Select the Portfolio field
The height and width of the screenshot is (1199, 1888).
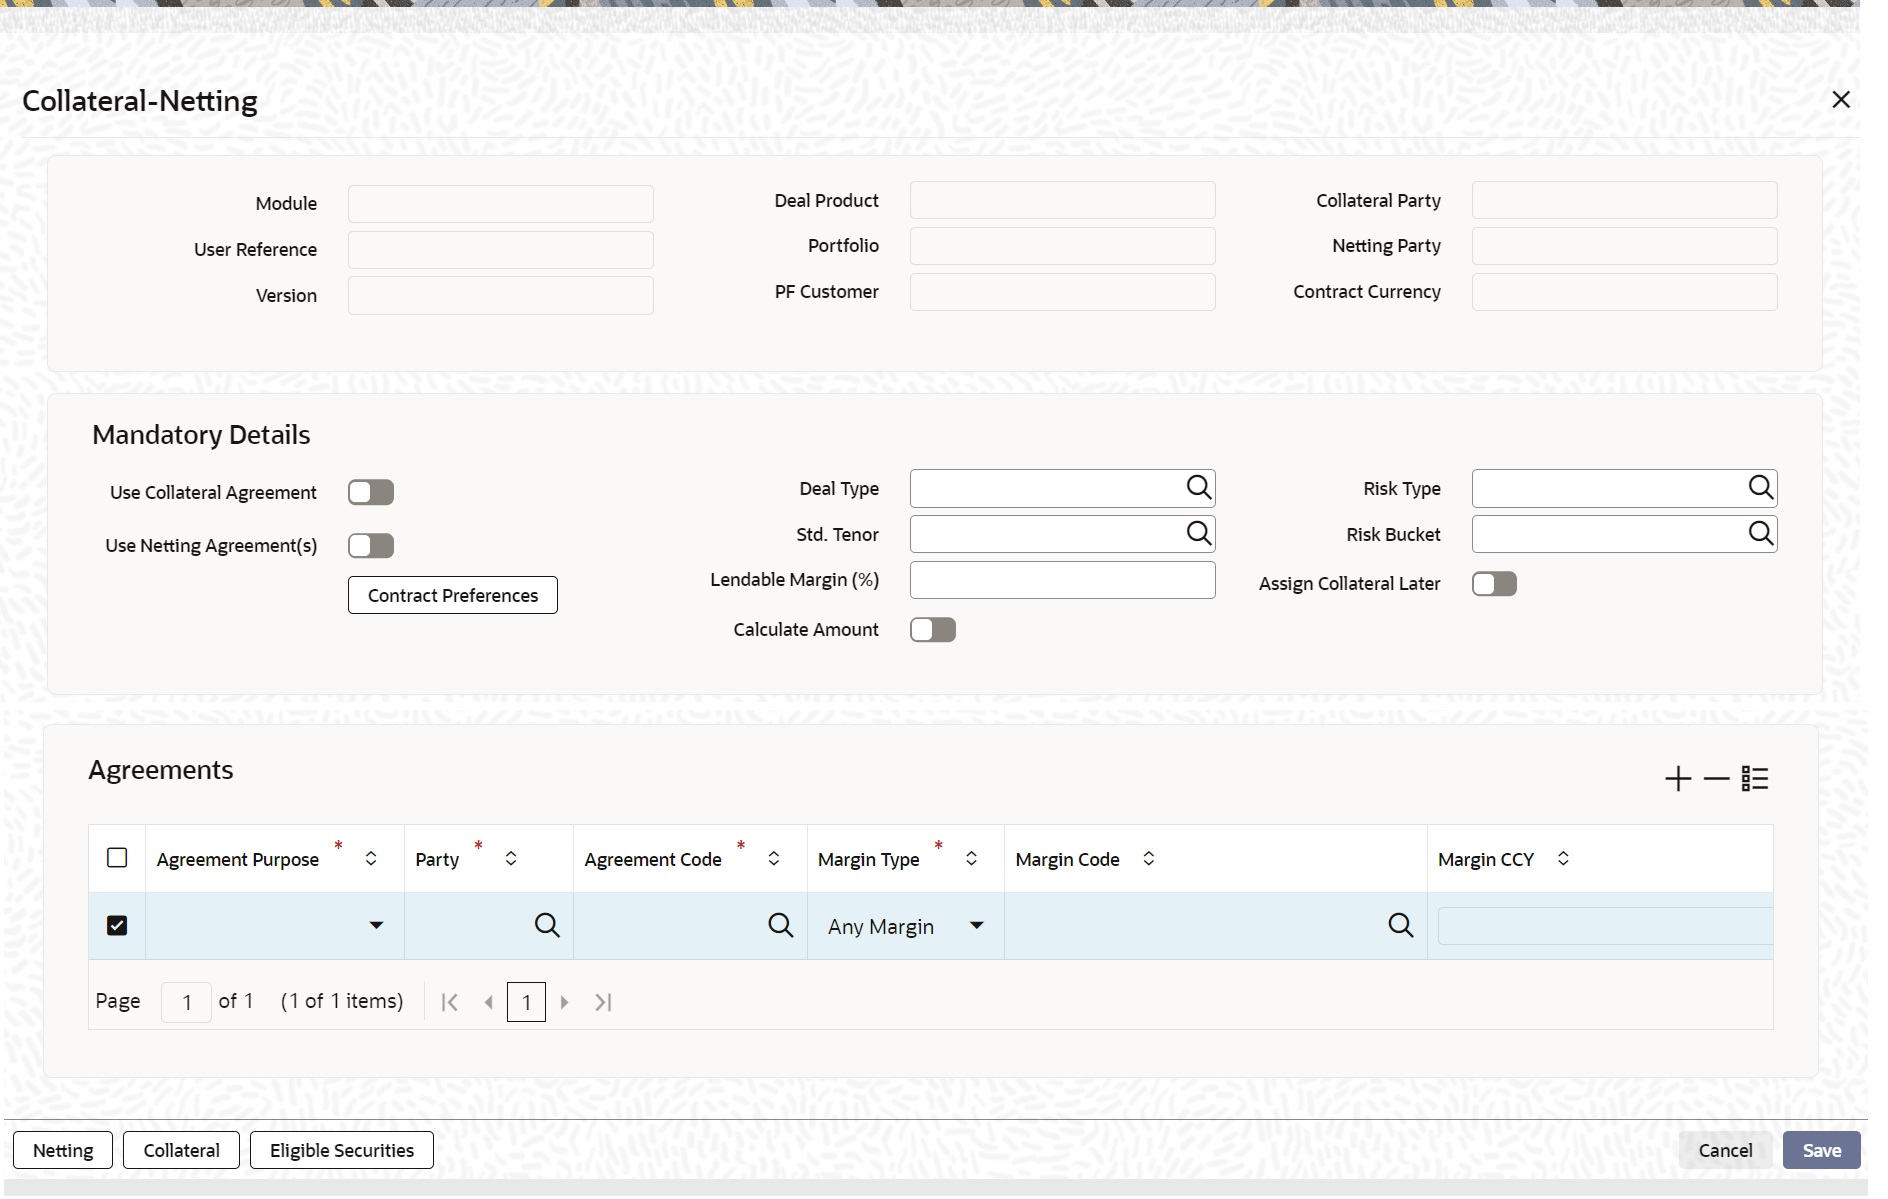1063,246
